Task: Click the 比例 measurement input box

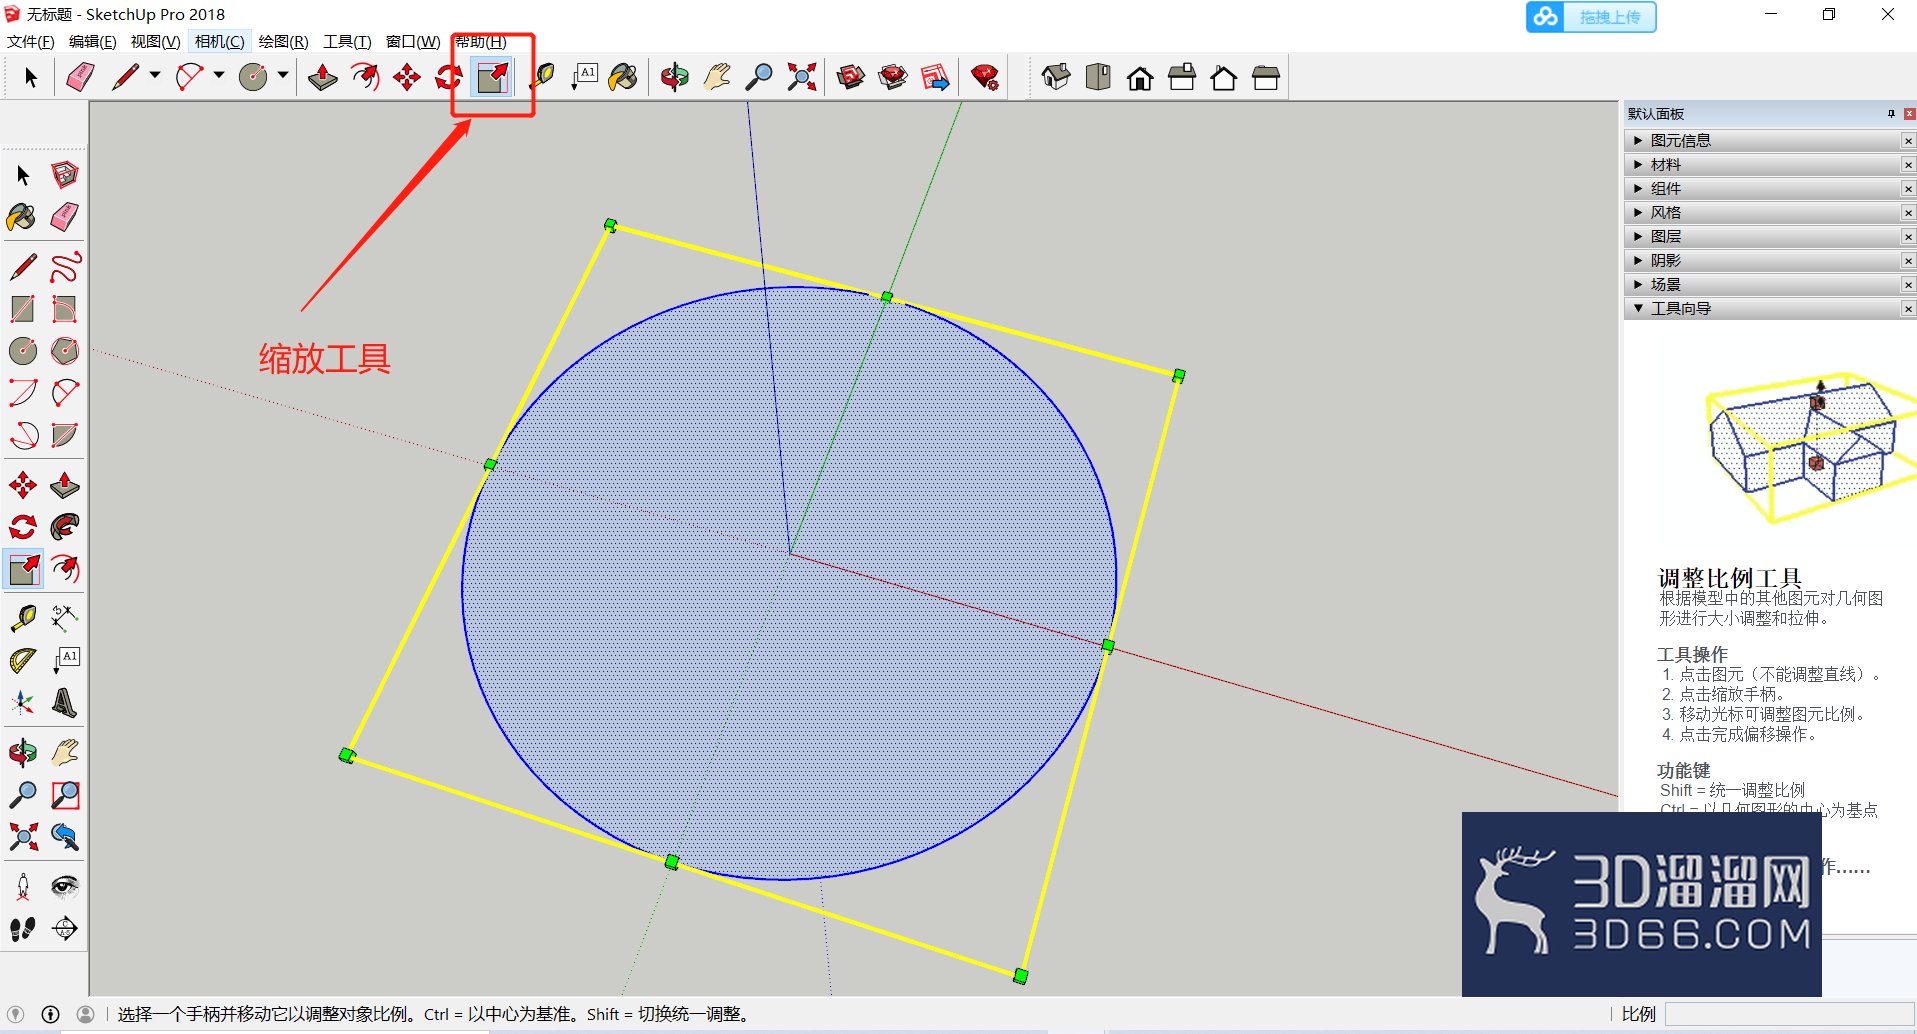Action: point(1789,1014)
